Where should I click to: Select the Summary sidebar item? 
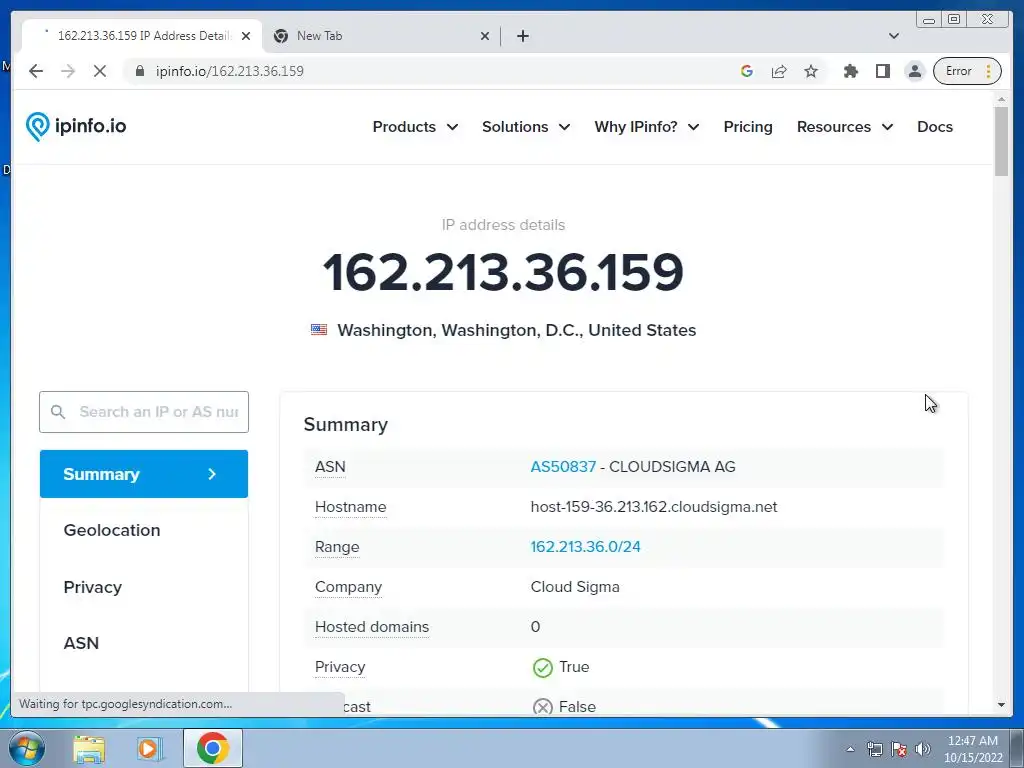[x=144, y=474]
